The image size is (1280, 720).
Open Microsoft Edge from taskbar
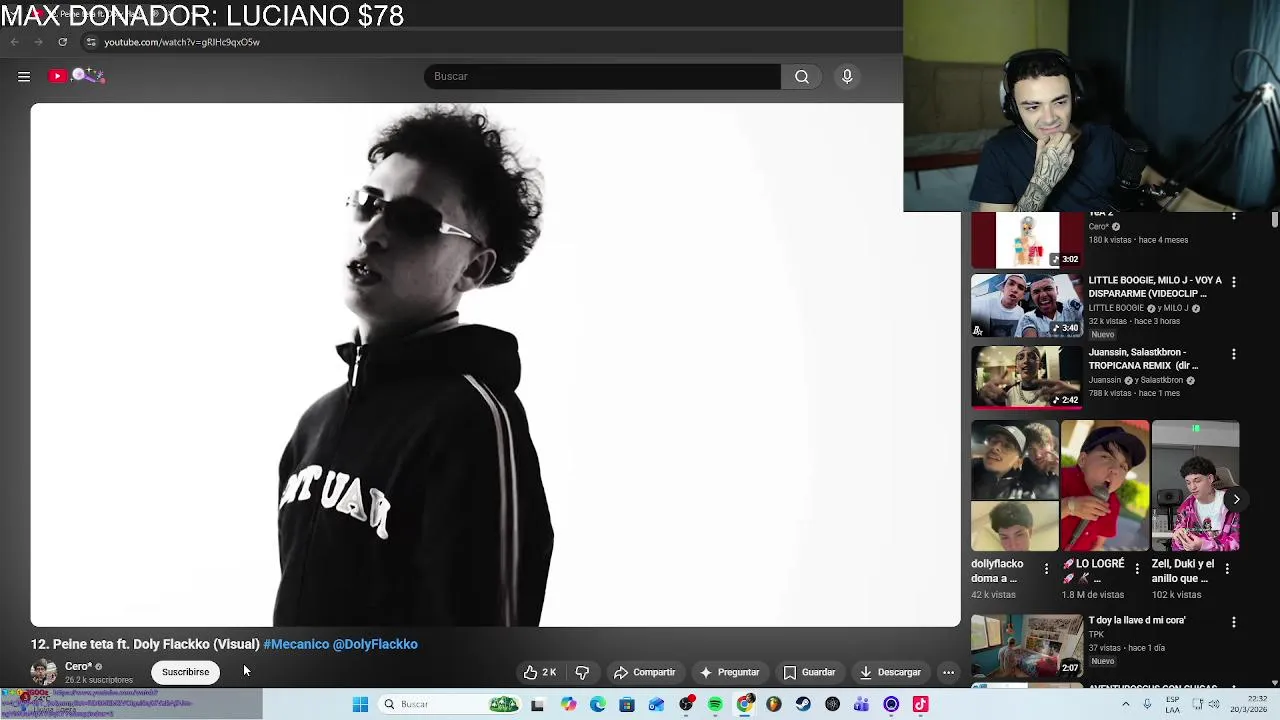click(598, 704)
